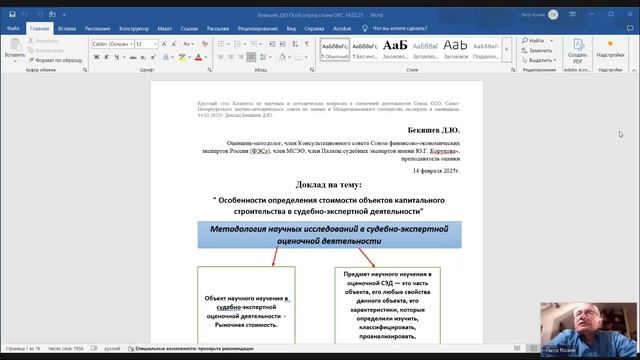Screen dimensions: 640x360
Task: Click the lightbulb Tell Me icon
Action: point(365,28)
